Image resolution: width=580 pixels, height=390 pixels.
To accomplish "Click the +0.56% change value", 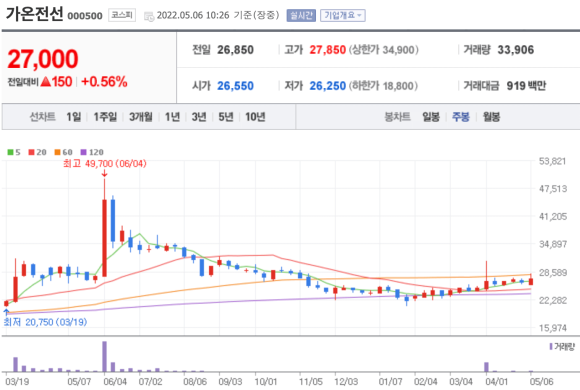I will [104, 82].
